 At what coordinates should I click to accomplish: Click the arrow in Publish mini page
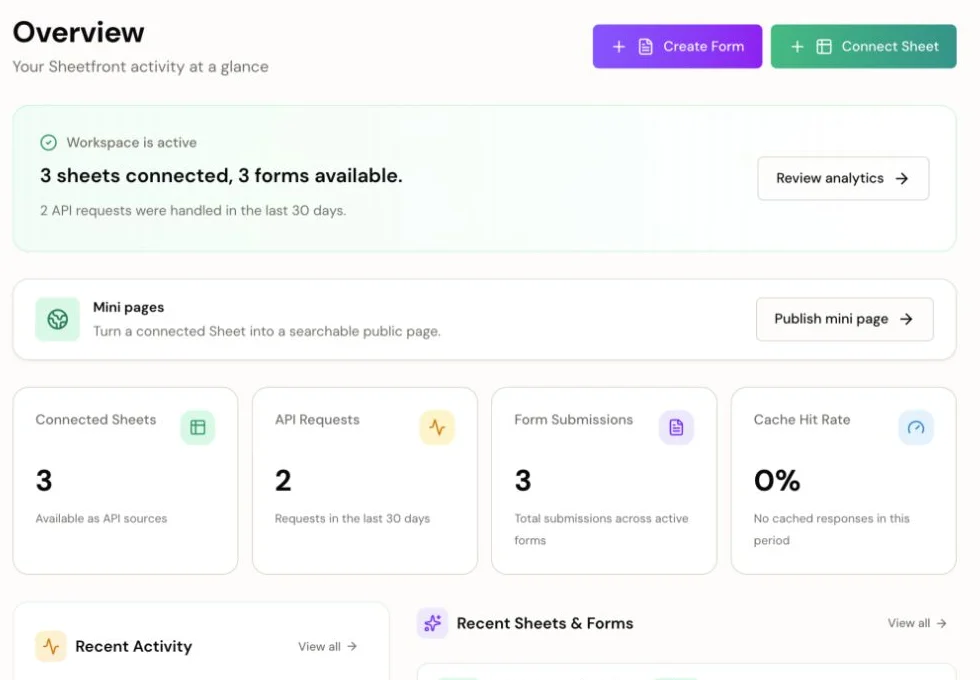(906, 319)
